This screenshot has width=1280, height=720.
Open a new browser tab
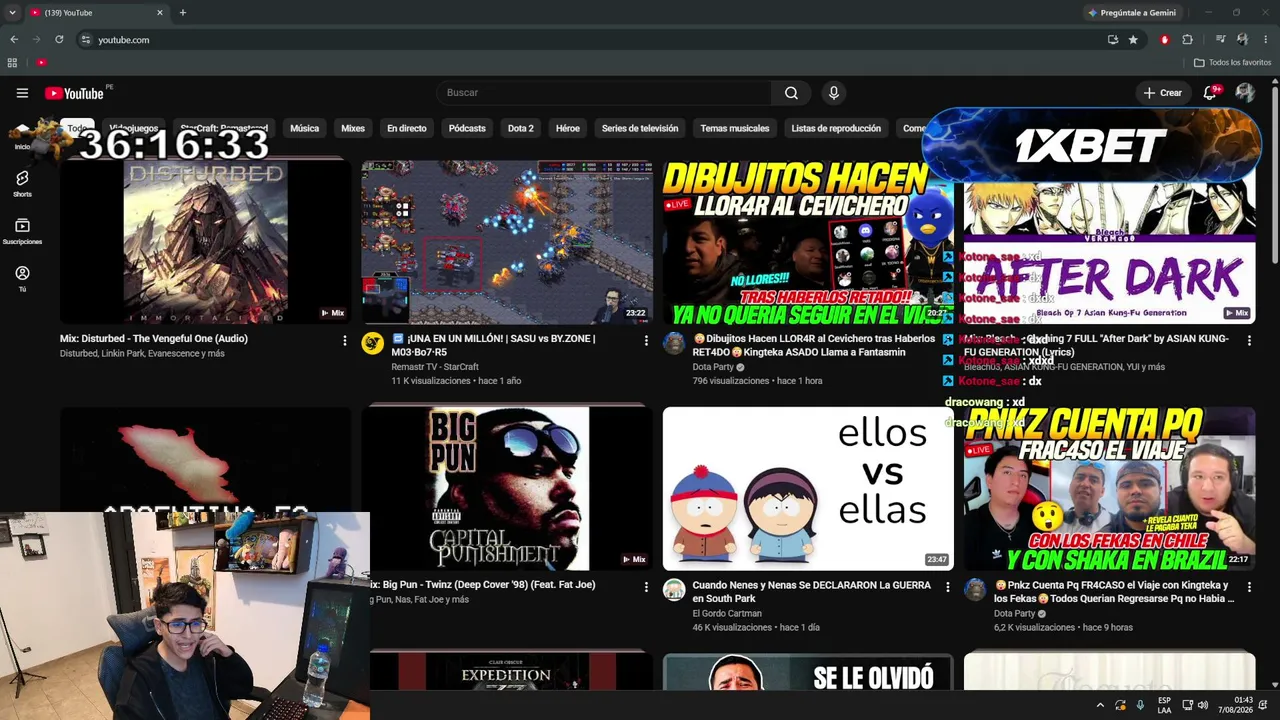(183, 13)
